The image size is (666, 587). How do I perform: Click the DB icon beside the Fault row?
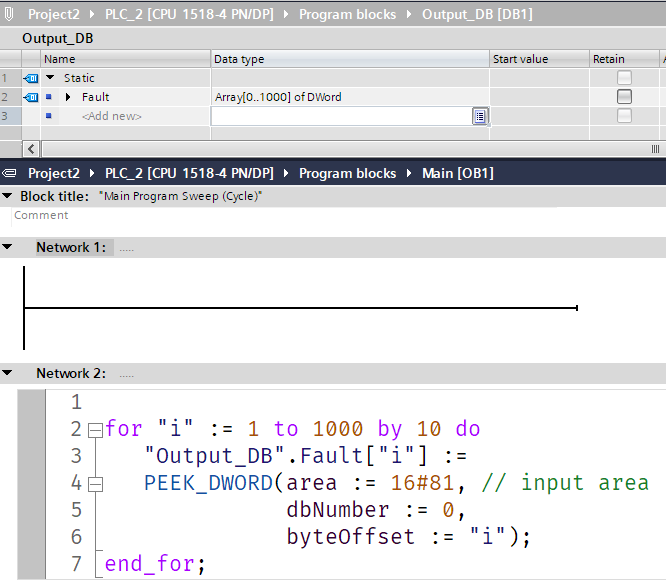pyautogui.click(x=30, y=97)
